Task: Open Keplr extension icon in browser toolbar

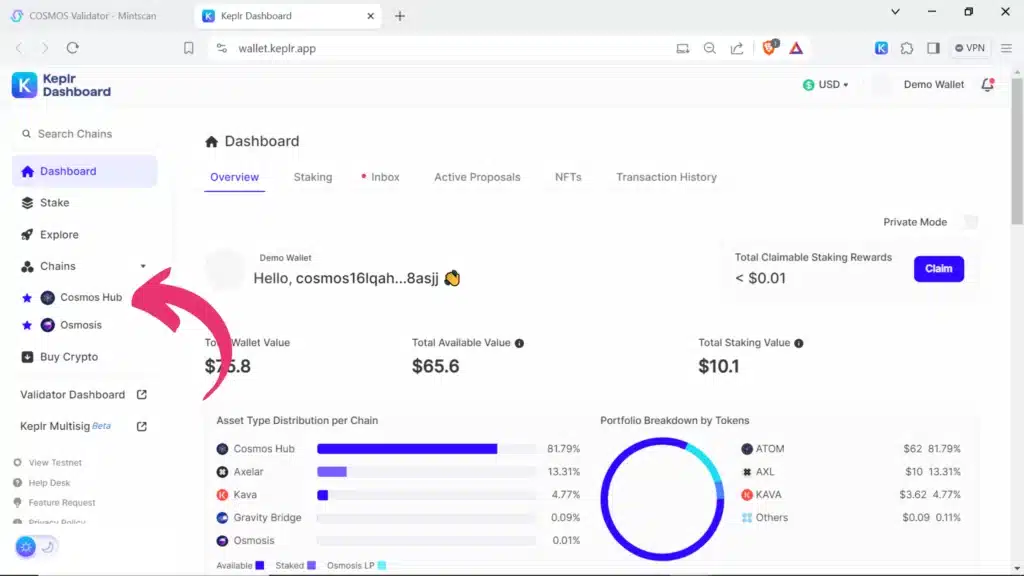Action: pos(881,48)
